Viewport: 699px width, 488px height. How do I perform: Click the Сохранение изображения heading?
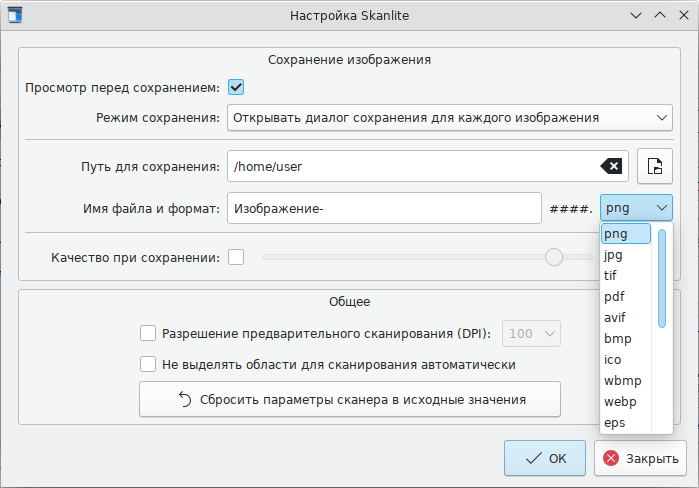pos(350,60)
